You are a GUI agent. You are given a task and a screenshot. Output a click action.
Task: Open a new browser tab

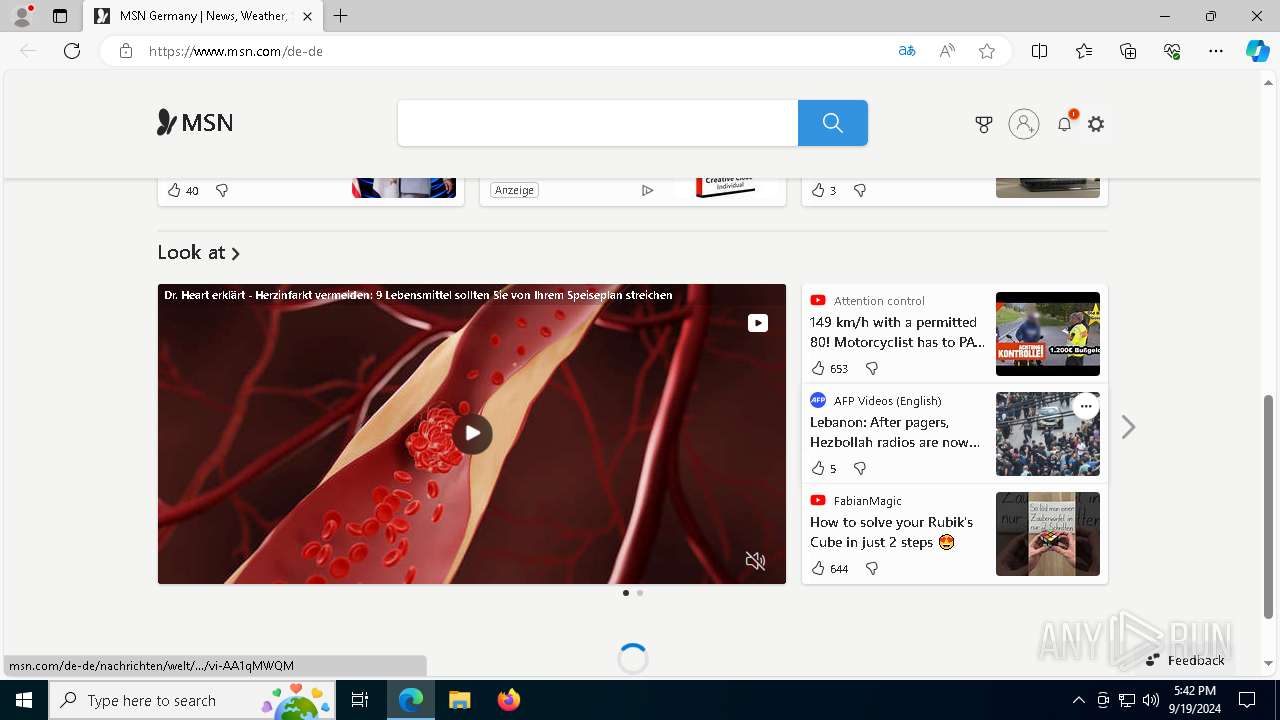[x=341, y=16]
